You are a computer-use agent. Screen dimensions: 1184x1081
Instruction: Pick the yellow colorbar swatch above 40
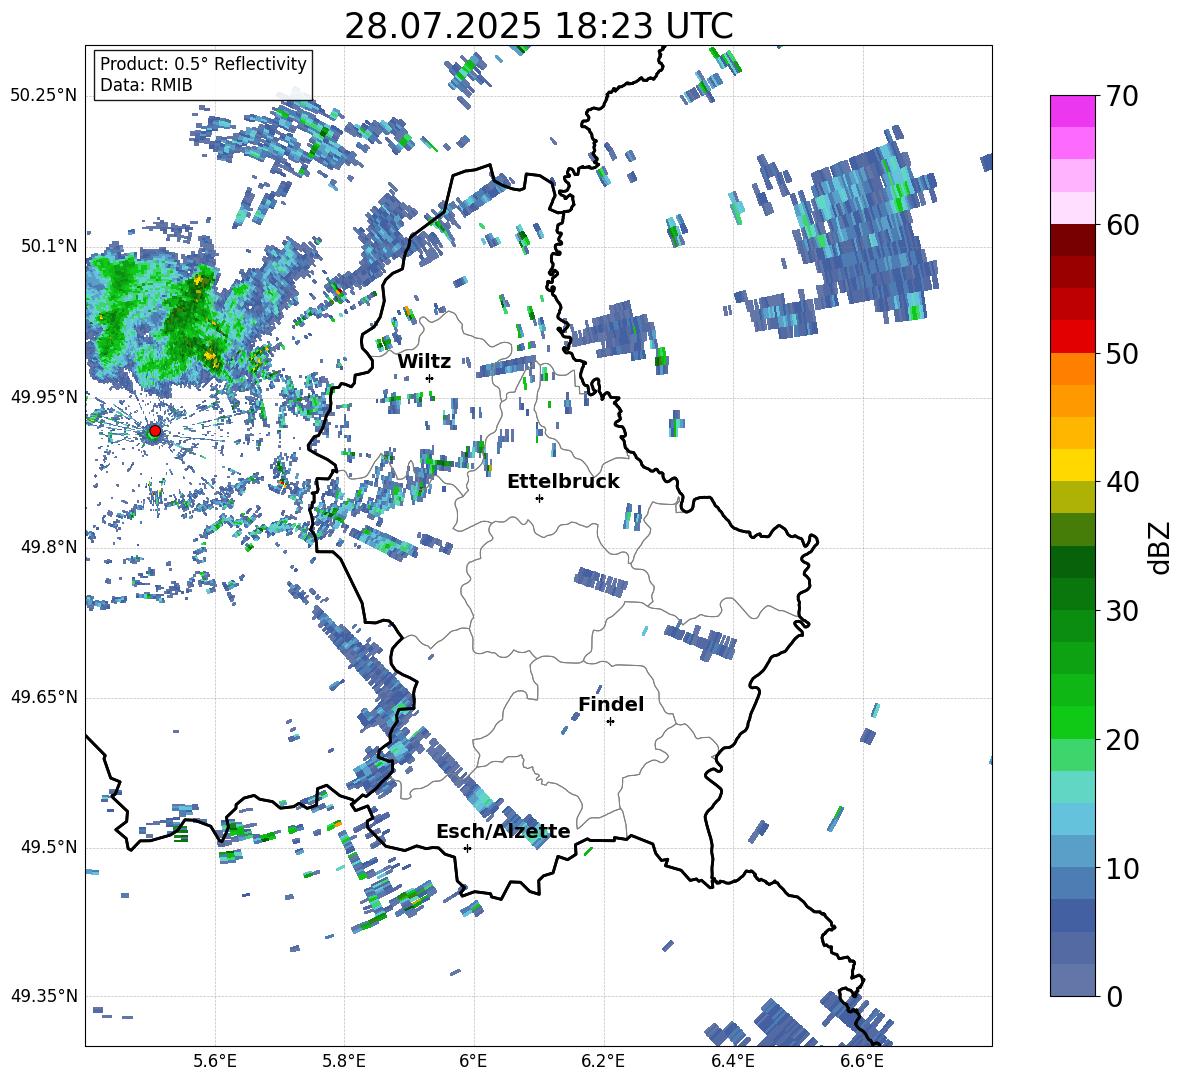[x=1072, y=465]
